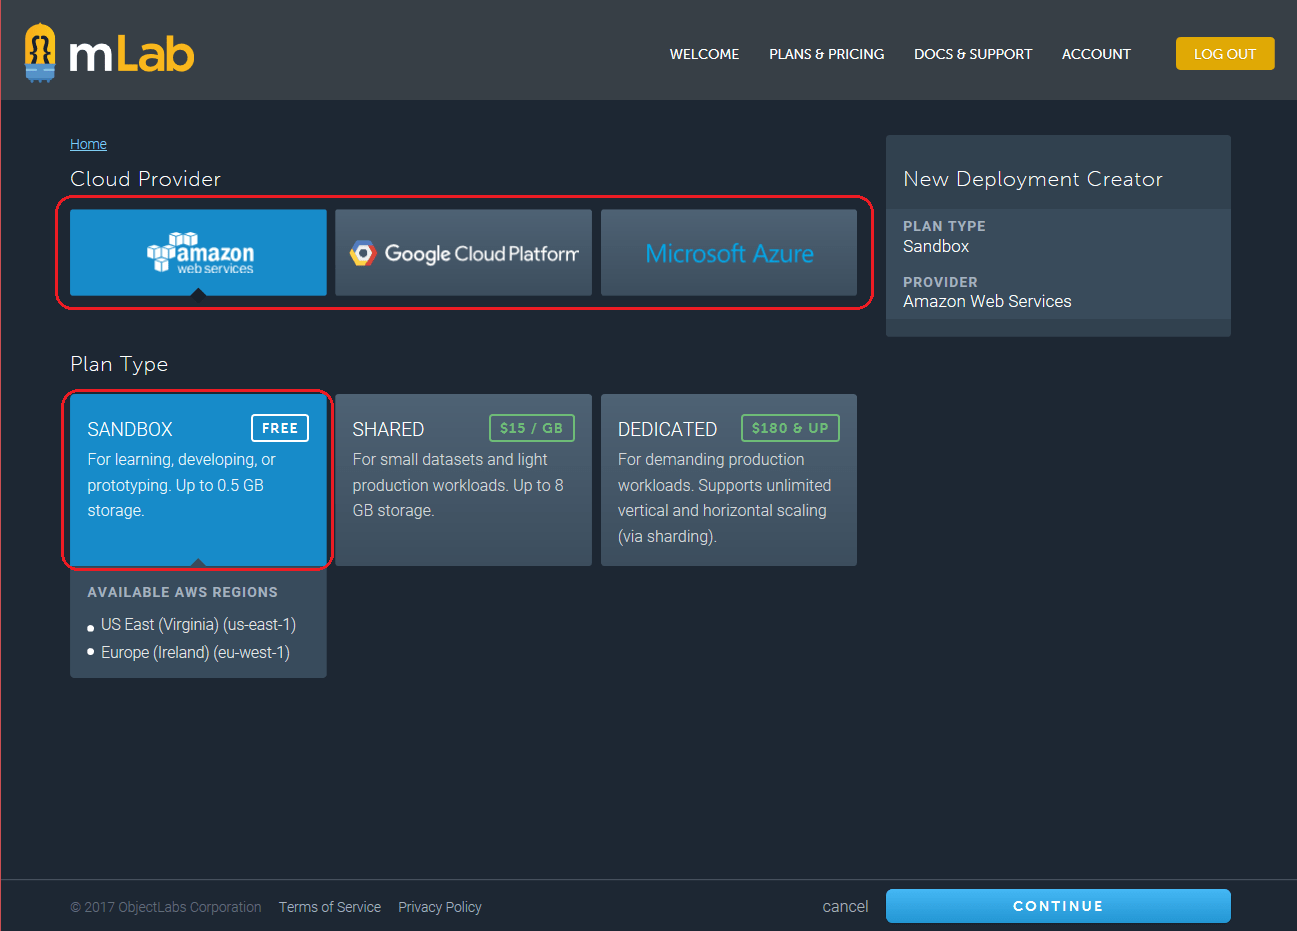Open the Terms of Service link
Image resolution: width=1297 pixels, height=931 pixels.
(330, 907)
